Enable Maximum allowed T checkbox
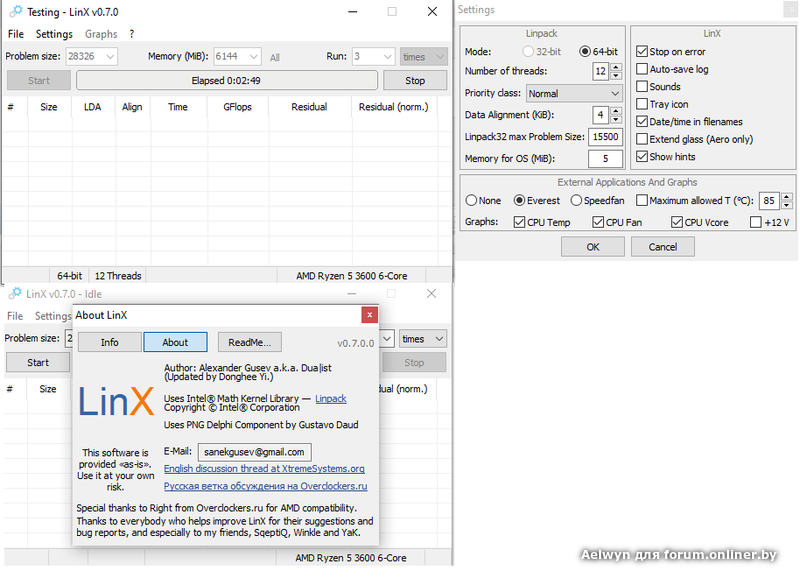Image resolution: width=800 pixels, height=578 pixels. click(x=642, y=200)
